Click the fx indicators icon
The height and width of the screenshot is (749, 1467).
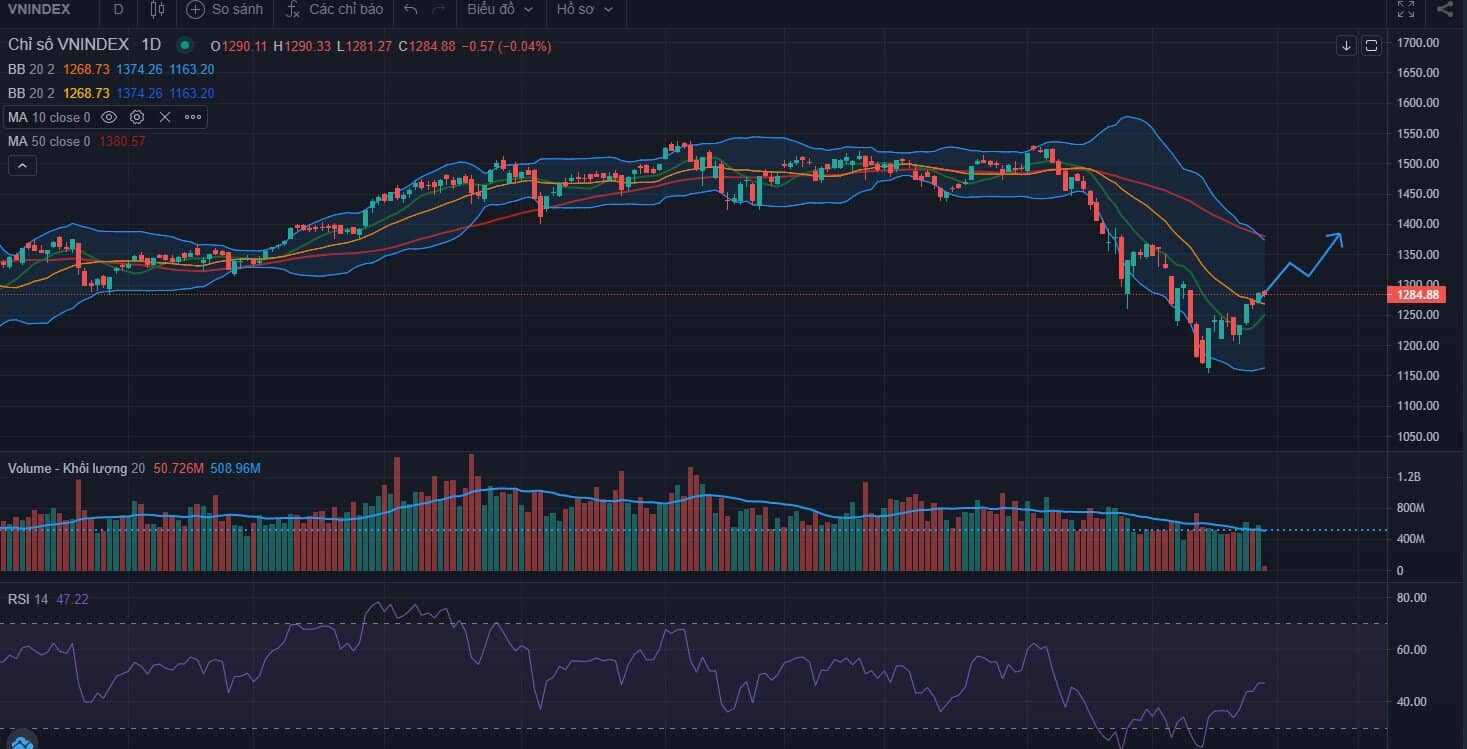coord(292,9)
